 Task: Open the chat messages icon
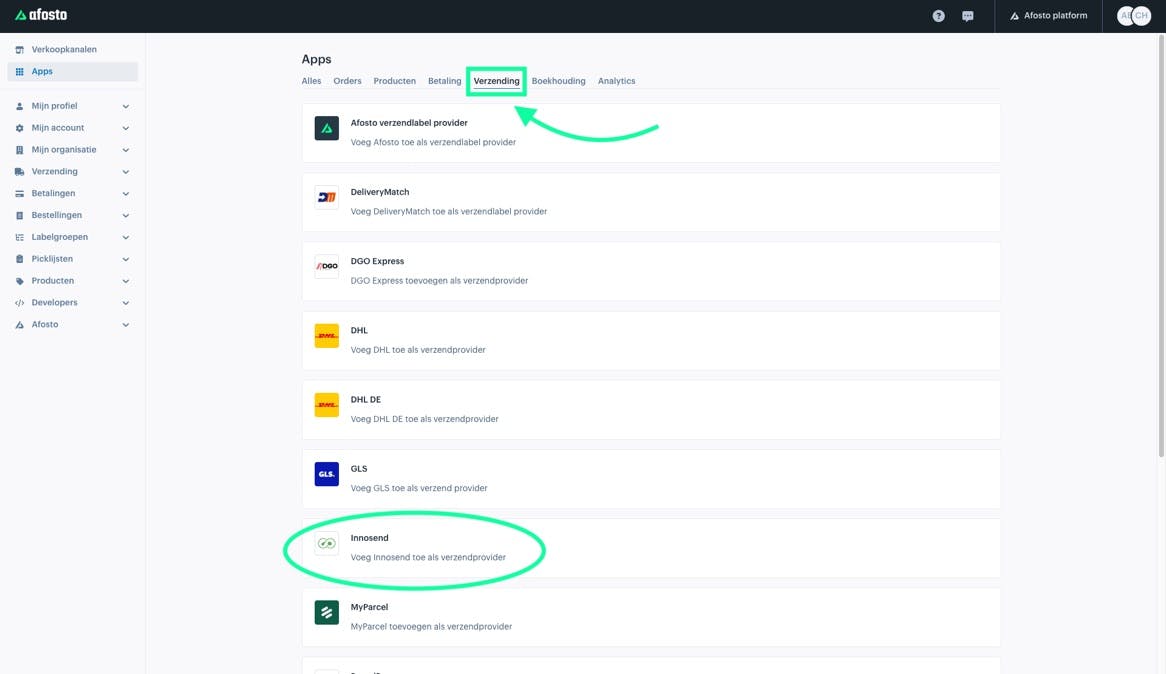[x=967, y=16]
